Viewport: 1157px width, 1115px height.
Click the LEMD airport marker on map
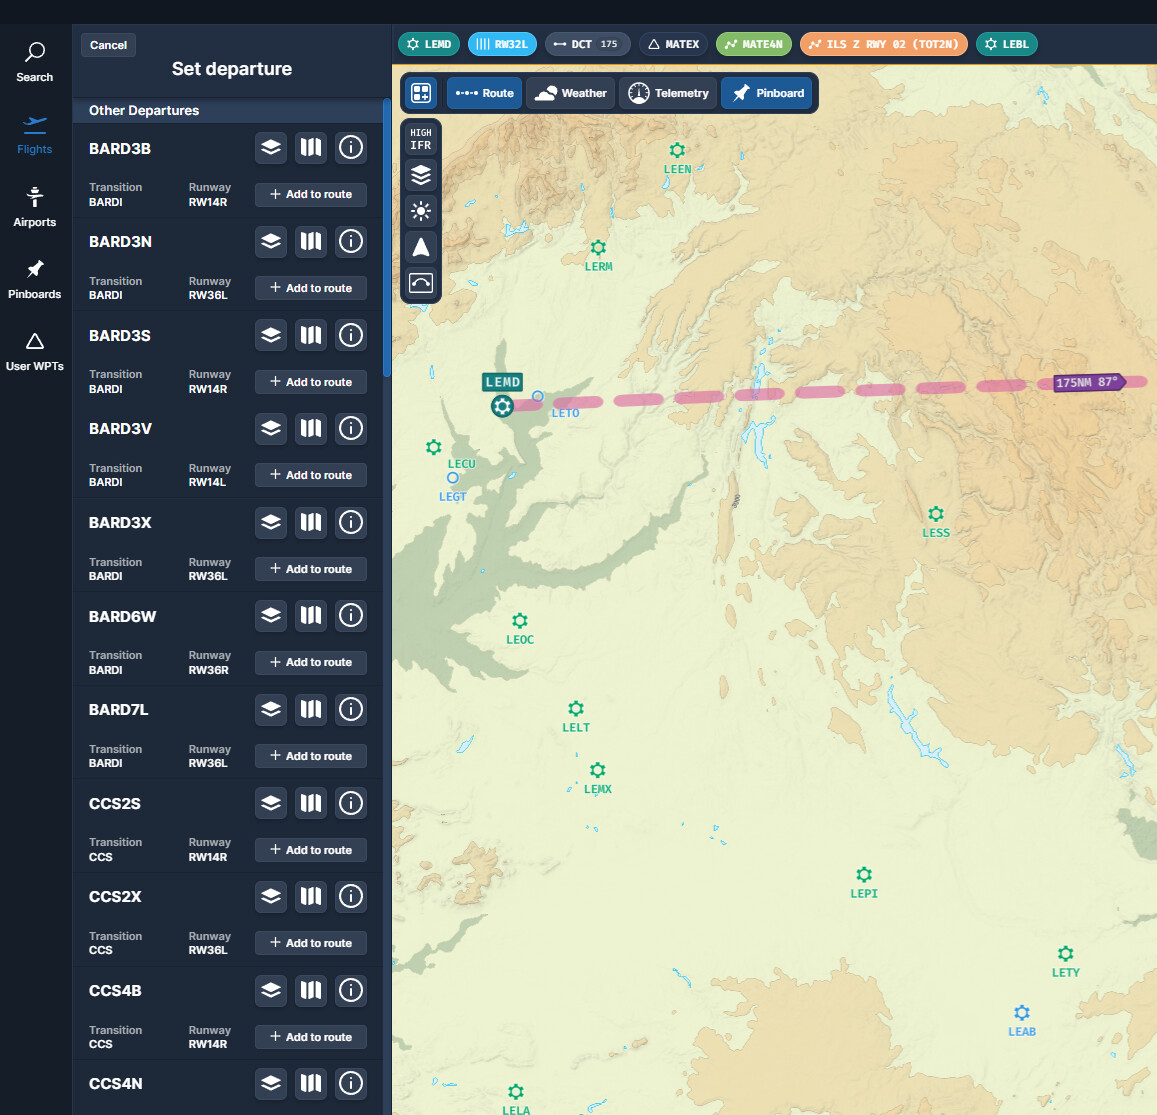(502, 406)
